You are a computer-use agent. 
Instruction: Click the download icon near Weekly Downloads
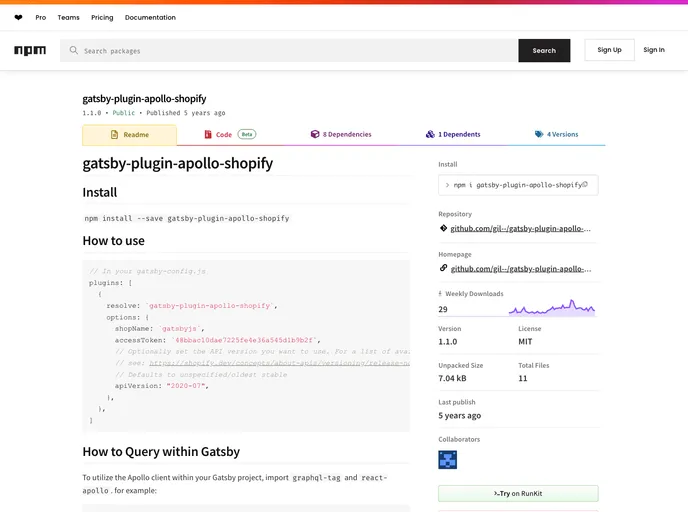pyautogui.click(x=440, y=294)
